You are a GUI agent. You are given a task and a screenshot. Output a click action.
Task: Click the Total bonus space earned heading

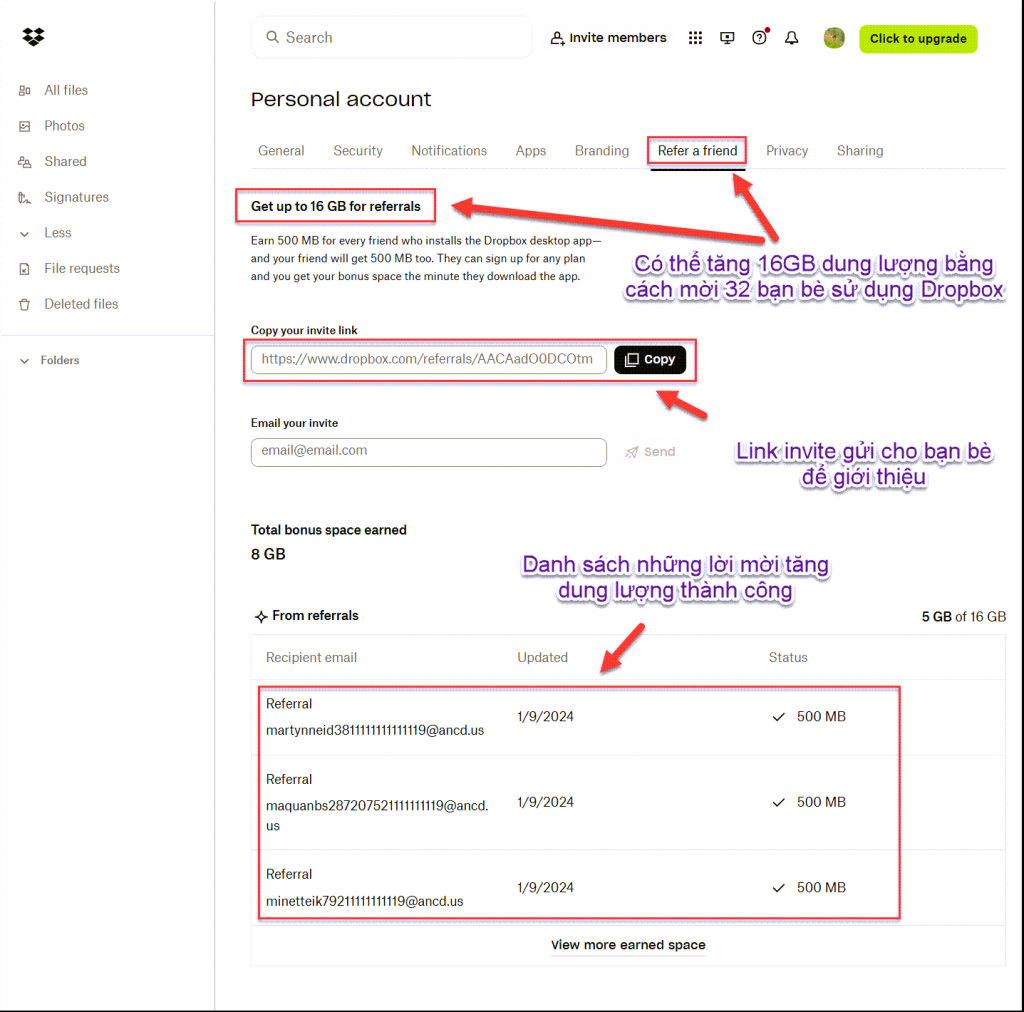pos(328,530)
